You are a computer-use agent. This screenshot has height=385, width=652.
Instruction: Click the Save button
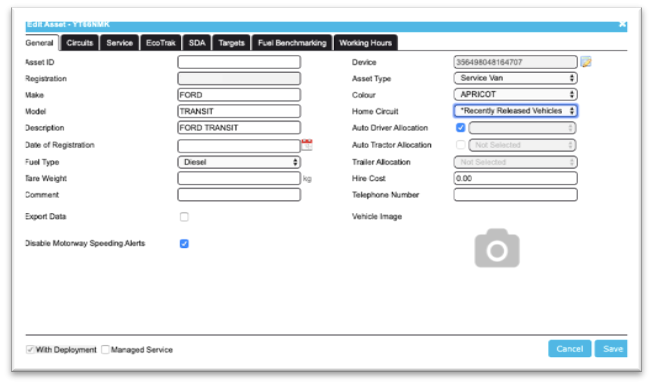611,349
